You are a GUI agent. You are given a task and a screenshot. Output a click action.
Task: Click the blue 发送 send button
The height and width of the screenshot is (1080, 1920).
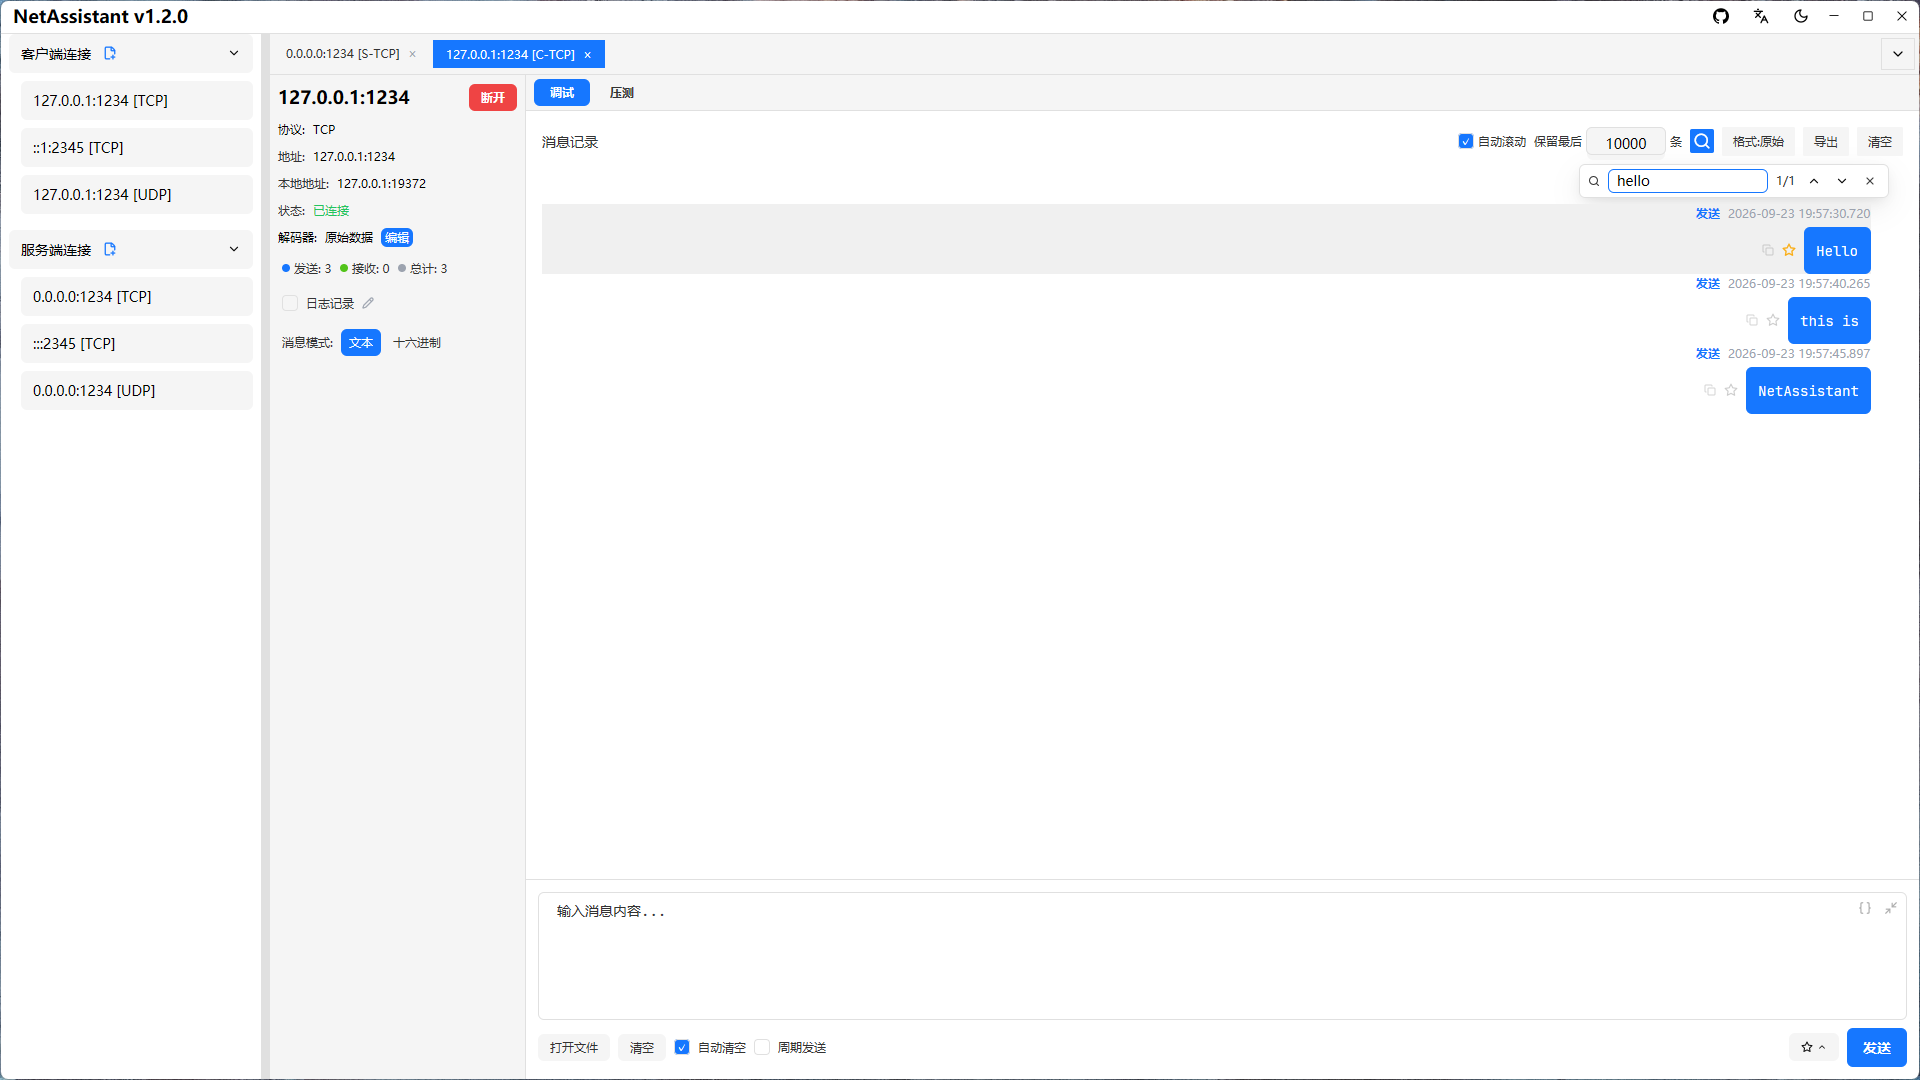pos(1877,1047)
